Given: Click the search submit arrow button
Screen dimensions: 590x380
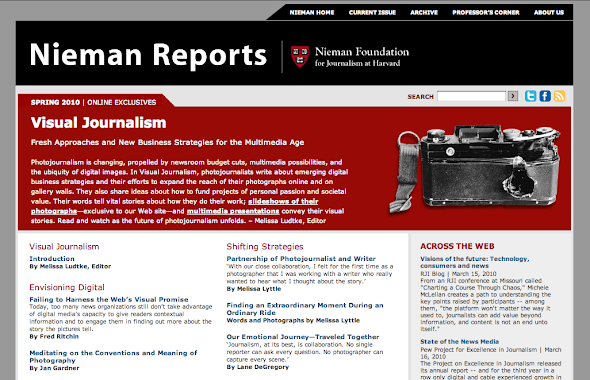Looking at the screenshot, I should pyautogui.click(x=512, y=96).
